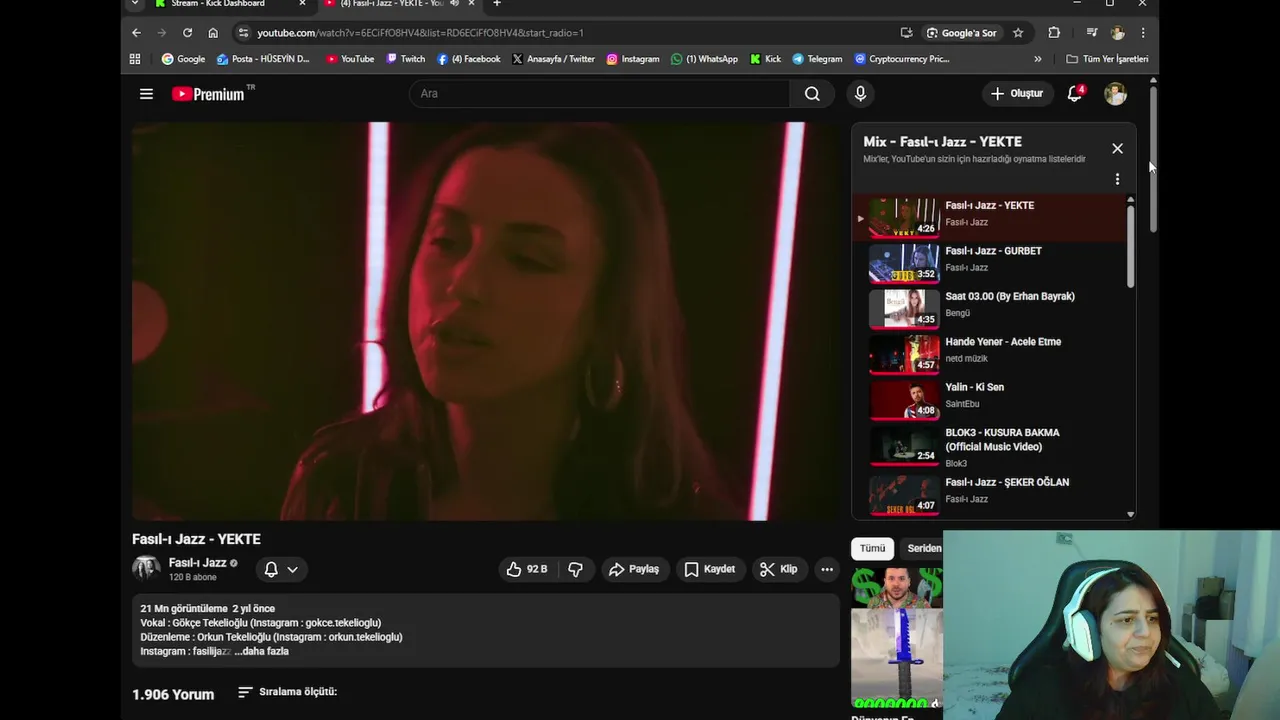Click the browser home icon
Image resolution: width=1280 pixels, height=720 pixels.
point(213,33)
